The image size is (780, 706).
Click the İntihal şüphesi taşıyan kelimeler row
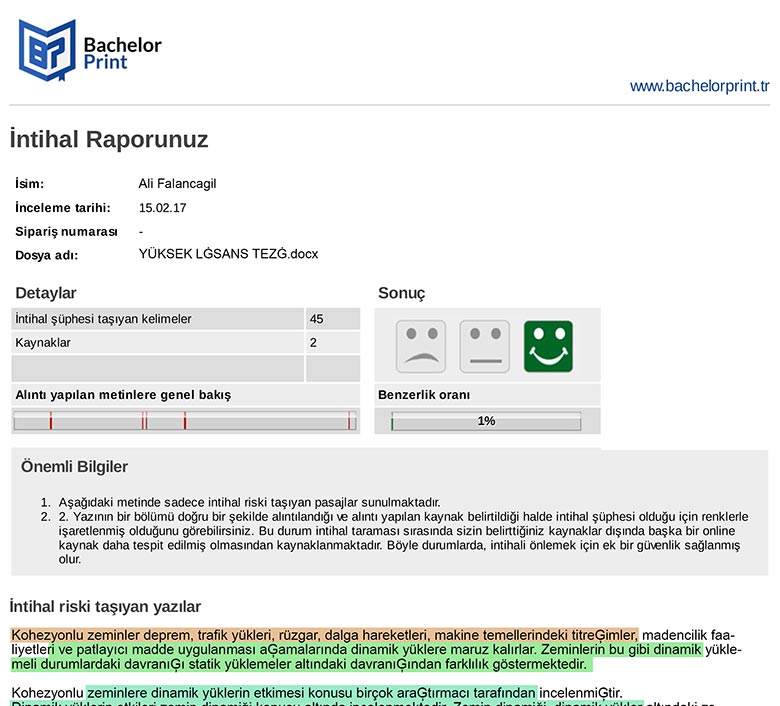click(x=186, y=319)
